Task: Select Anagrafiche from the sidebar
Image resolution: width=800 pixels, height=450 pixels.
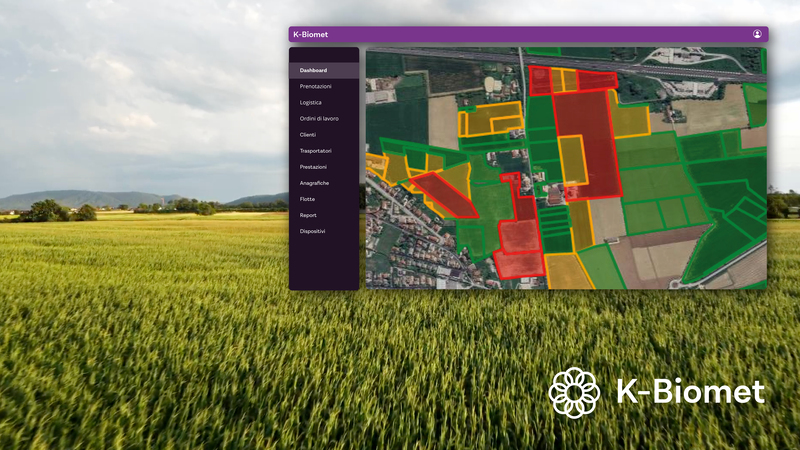Action: pyautogui.click(x=314, y=183)
